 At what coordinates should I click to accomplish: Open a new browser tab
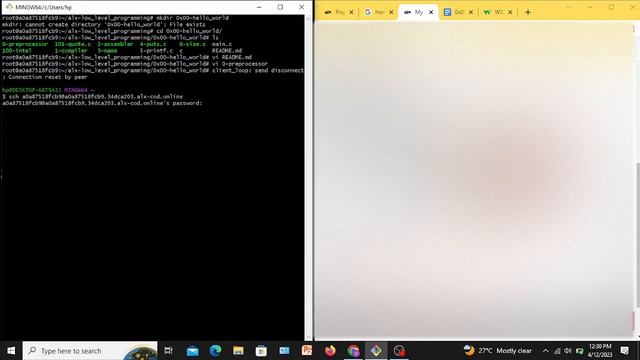point(528,12)
